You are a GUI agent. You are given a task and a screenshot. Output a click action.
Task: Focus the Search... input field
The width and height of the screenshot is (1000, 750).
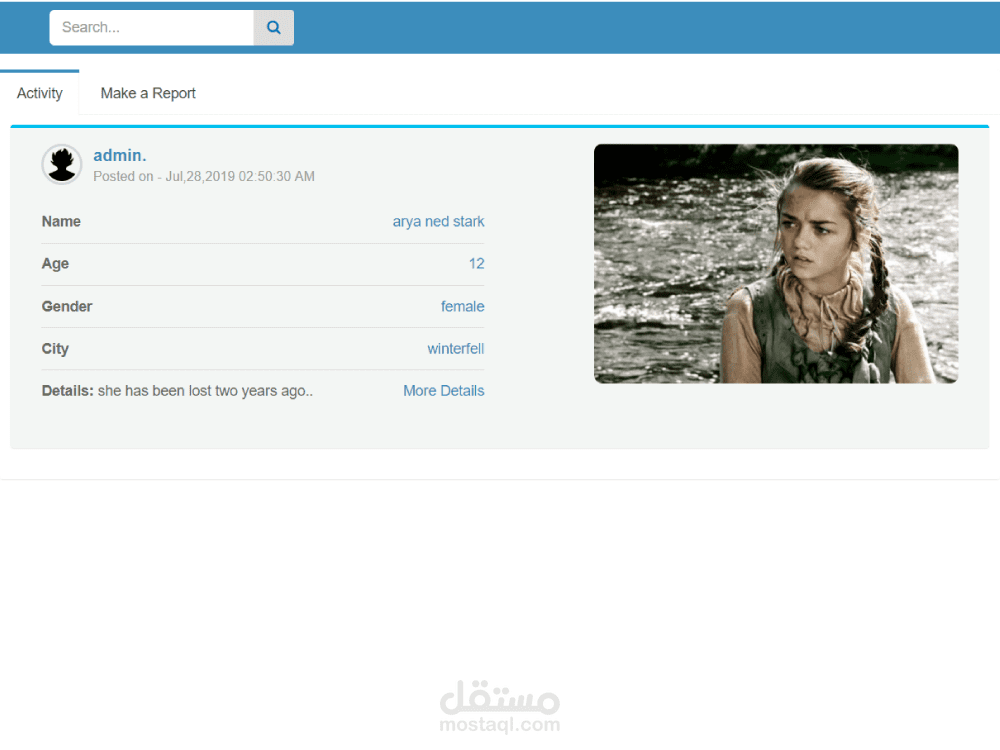pyautogui.click(x=152, y=27)
